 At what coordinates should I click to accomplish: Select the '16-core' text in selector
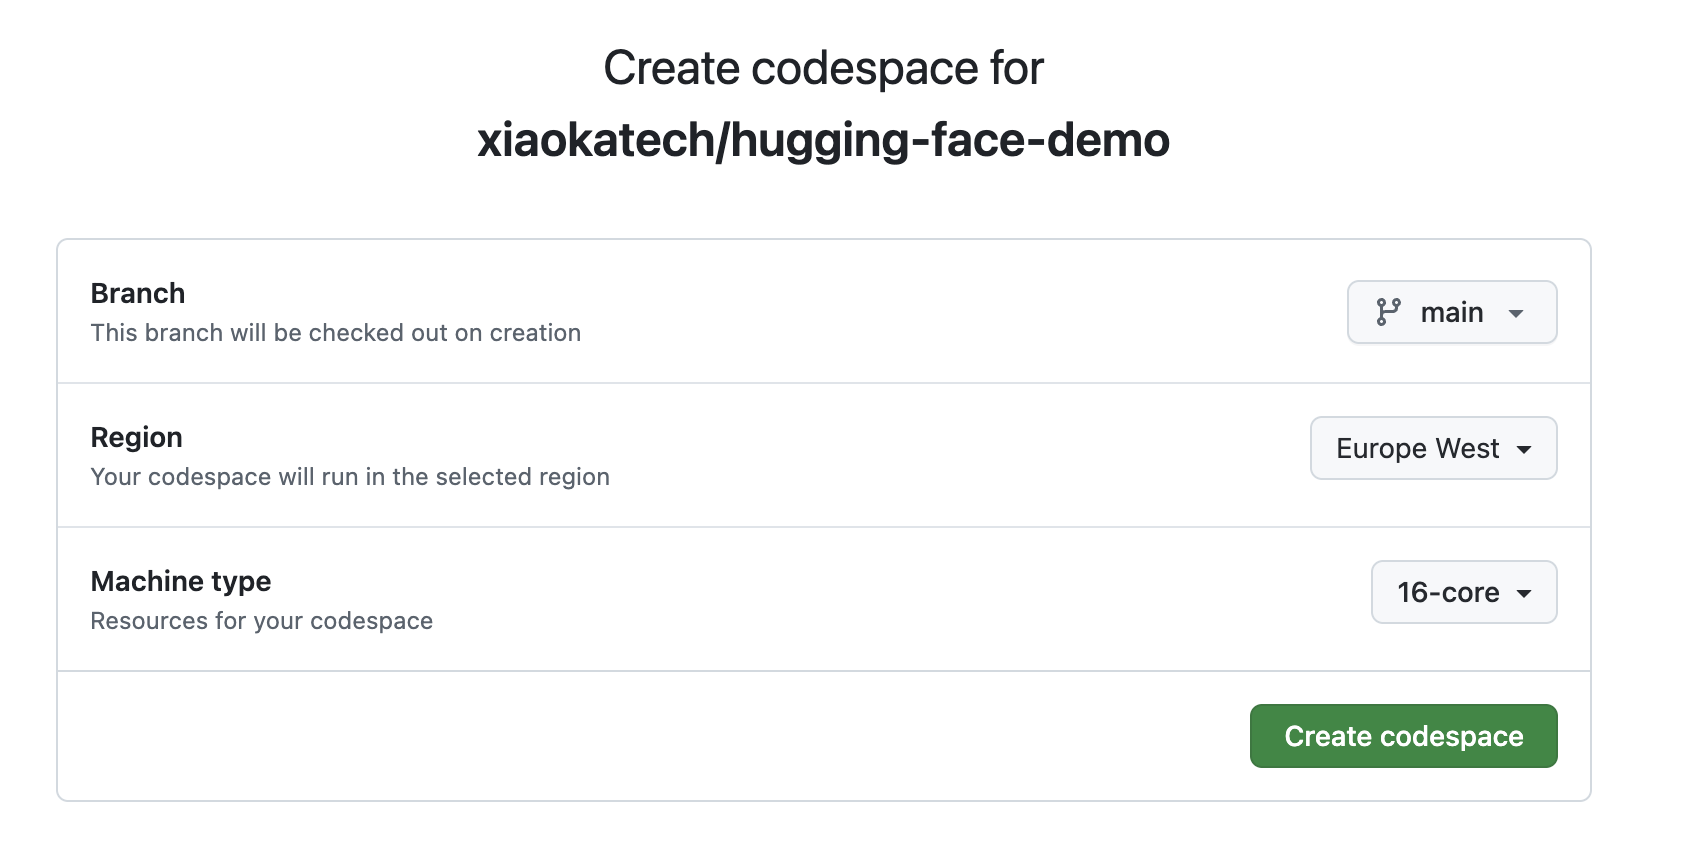[x=1448, y=592]
